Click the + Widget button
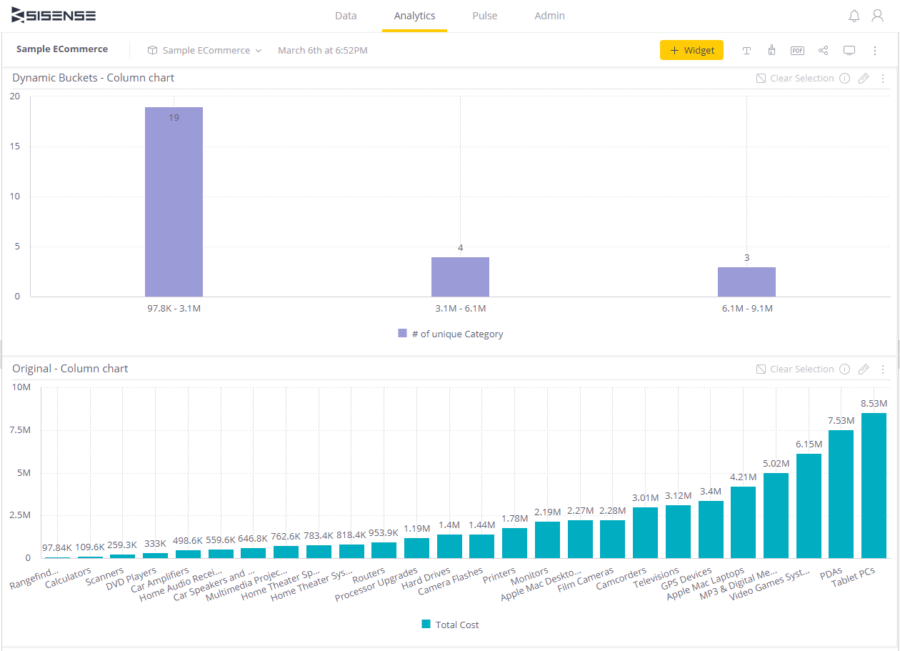 691,50
